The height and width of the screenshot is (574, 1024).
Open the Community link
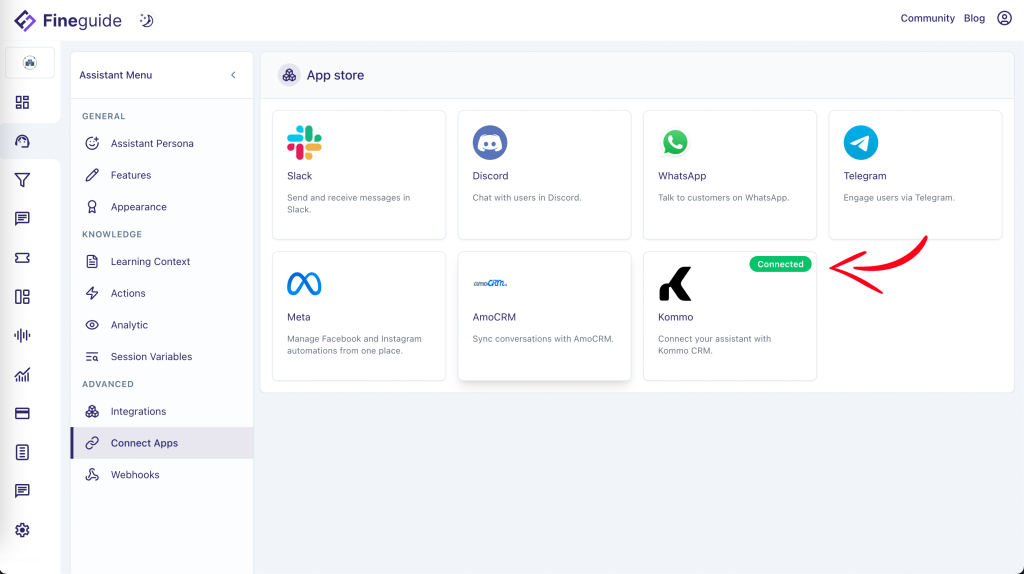coord(927,18)
